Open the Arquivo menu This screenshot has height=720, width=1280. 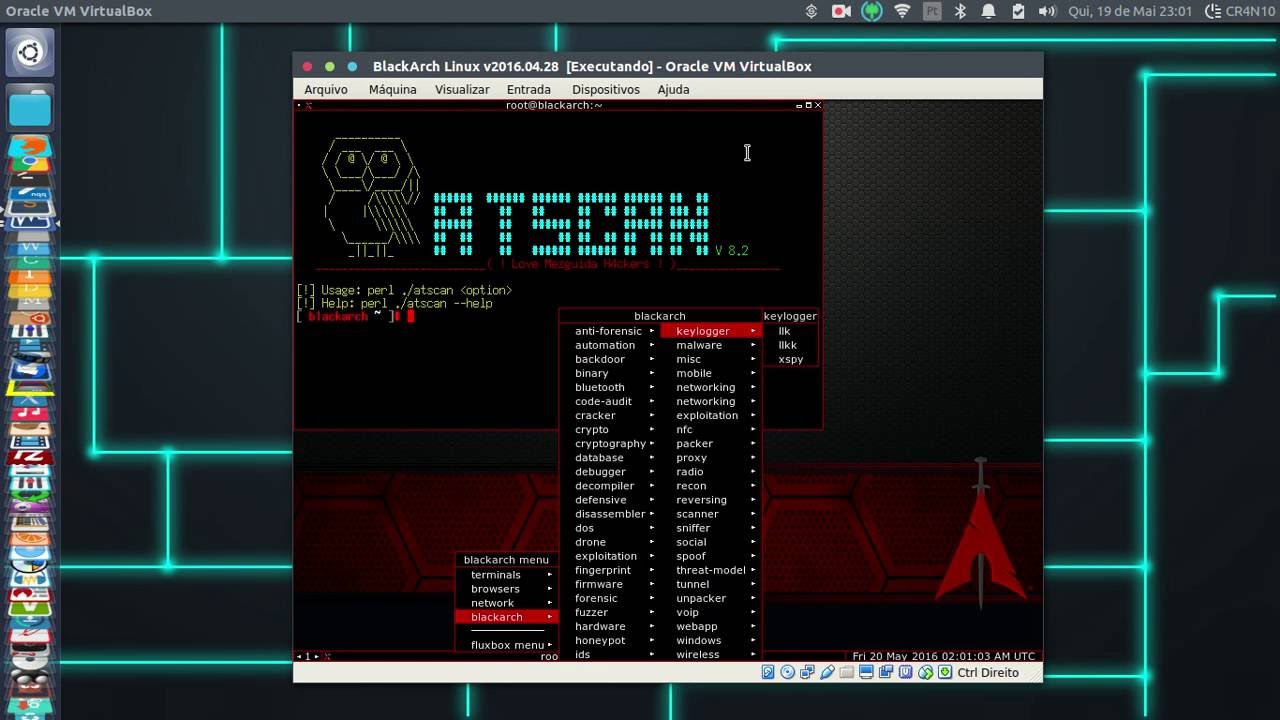(326, 89)
